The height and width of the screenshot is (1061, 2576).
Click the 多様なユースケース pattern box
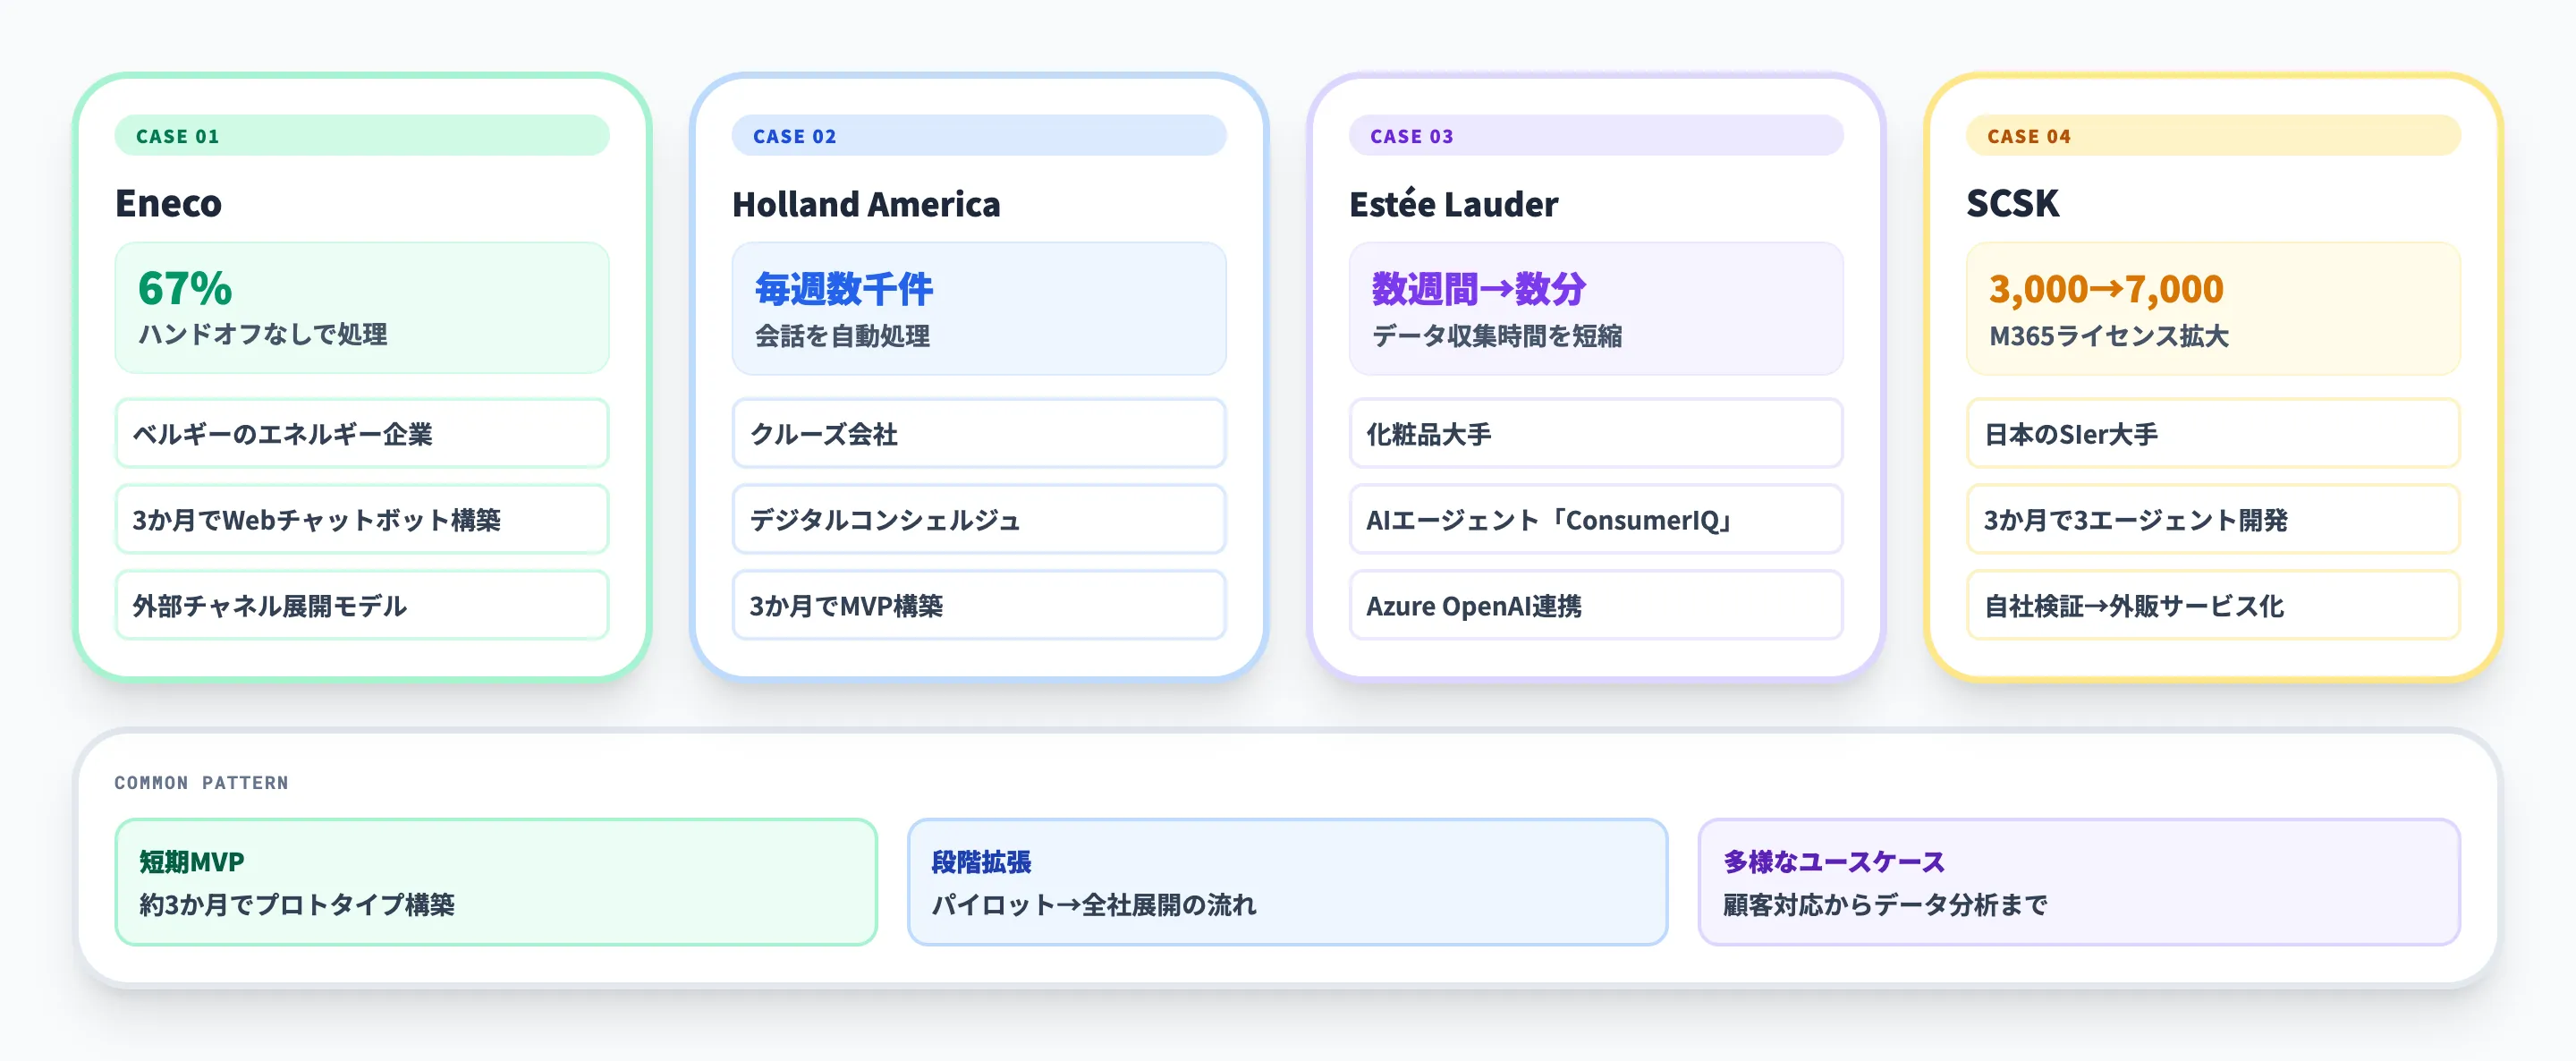point(2078,882)
